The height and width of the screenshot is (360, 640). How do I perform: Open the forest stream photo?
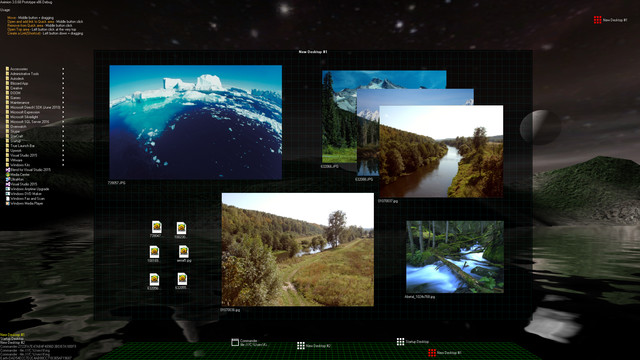tap(455, 257)
